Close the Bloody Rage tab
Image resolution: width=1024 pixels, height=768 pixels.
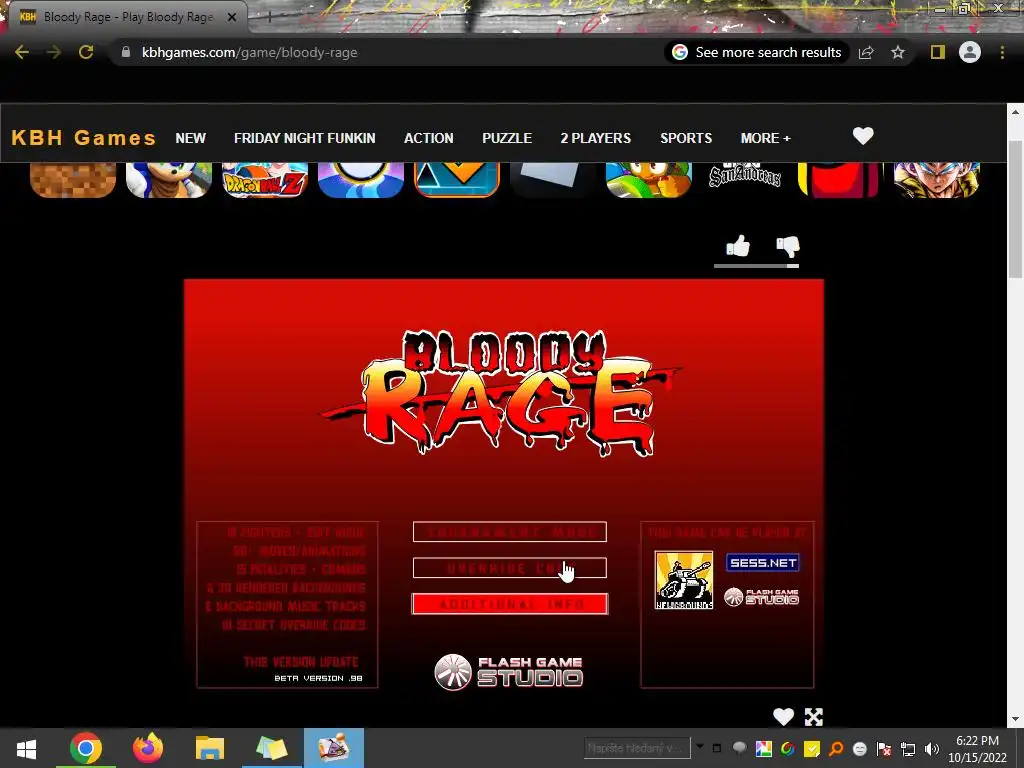232,17
